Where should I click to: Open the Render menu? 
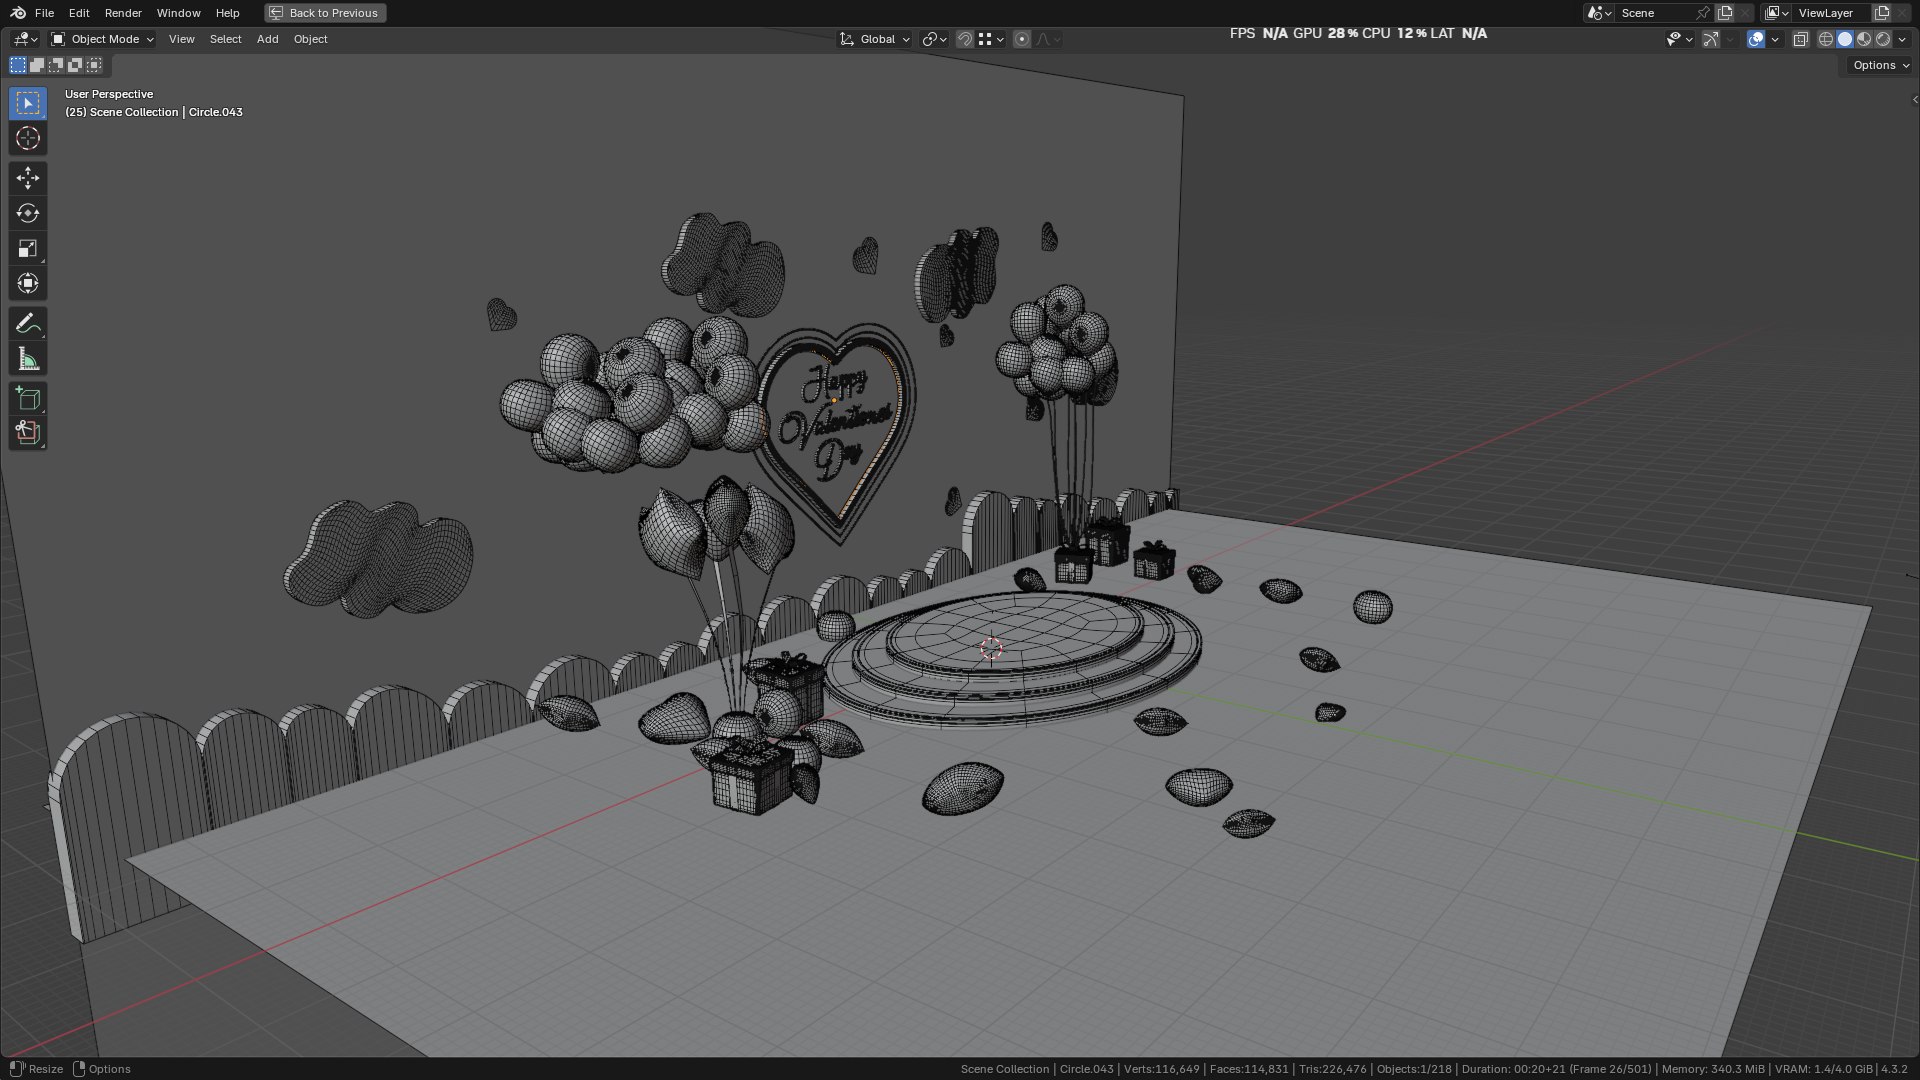(123, 13)
